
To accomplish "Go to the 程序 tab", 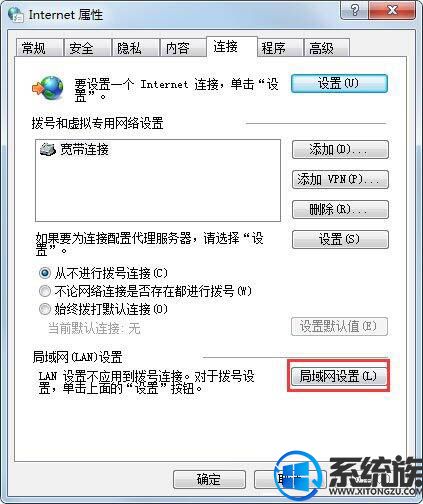I will click(280, 48).
